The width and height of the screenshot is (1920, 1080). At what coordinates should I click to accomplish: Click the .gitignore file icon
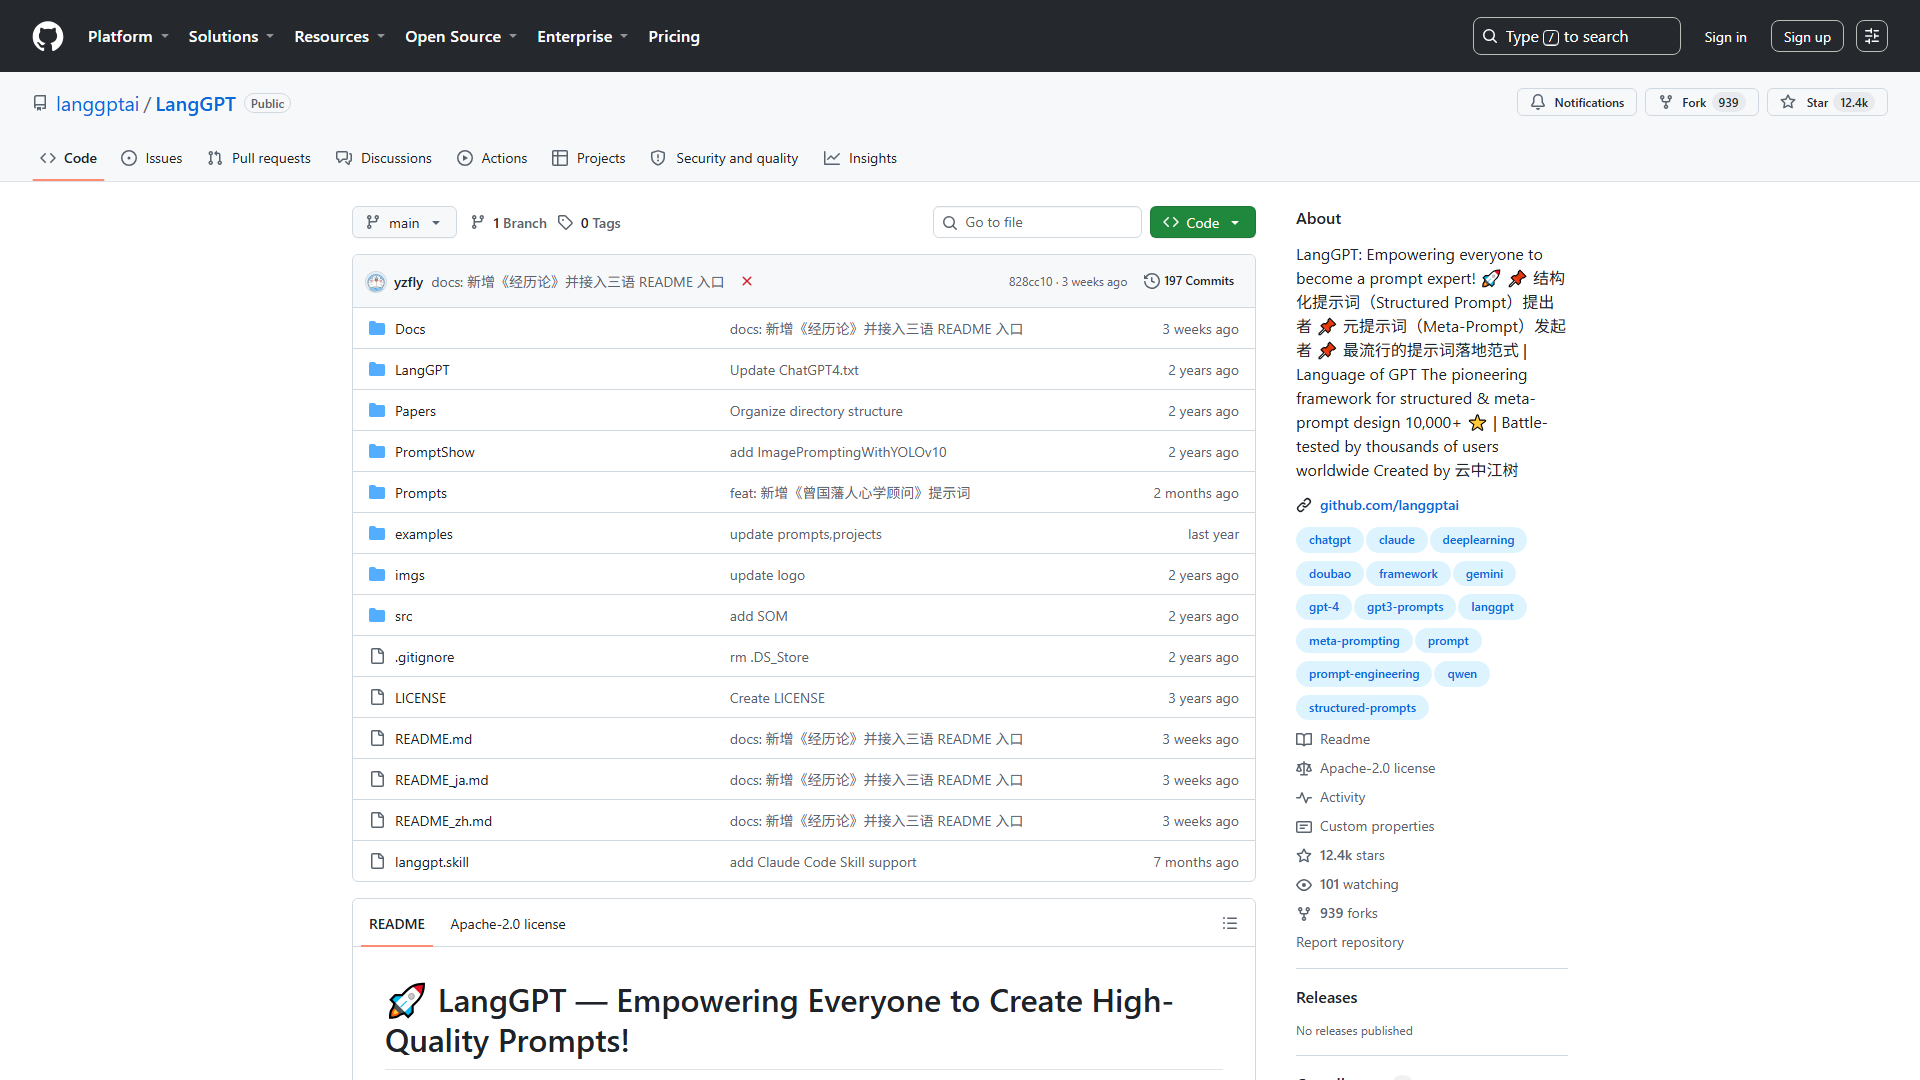tap(377, 656)
